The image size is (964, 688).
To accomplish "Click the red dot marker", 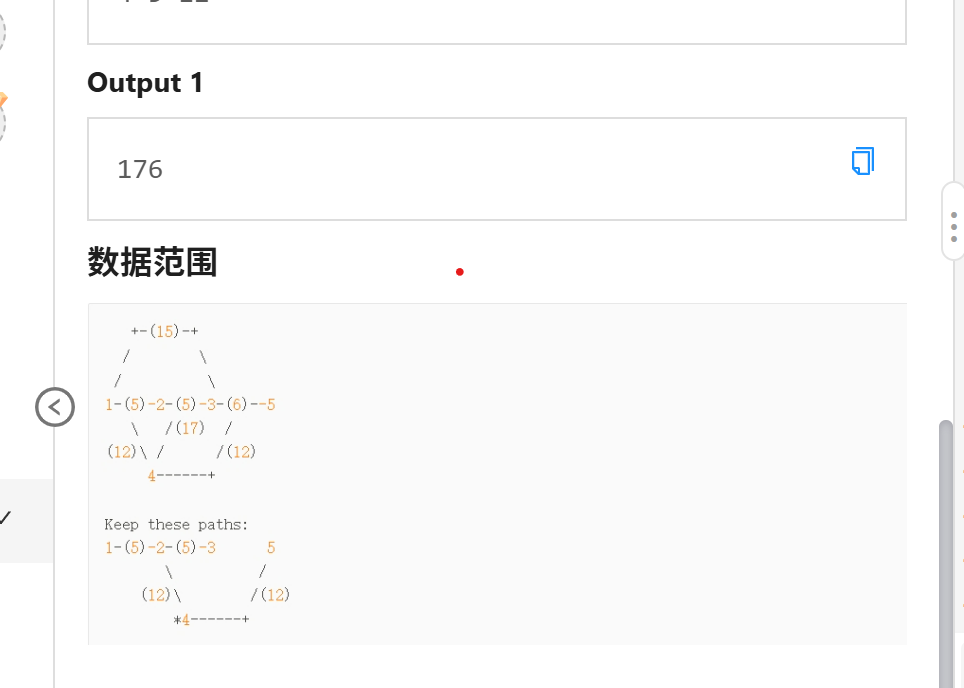I will [x=459, y=272].
